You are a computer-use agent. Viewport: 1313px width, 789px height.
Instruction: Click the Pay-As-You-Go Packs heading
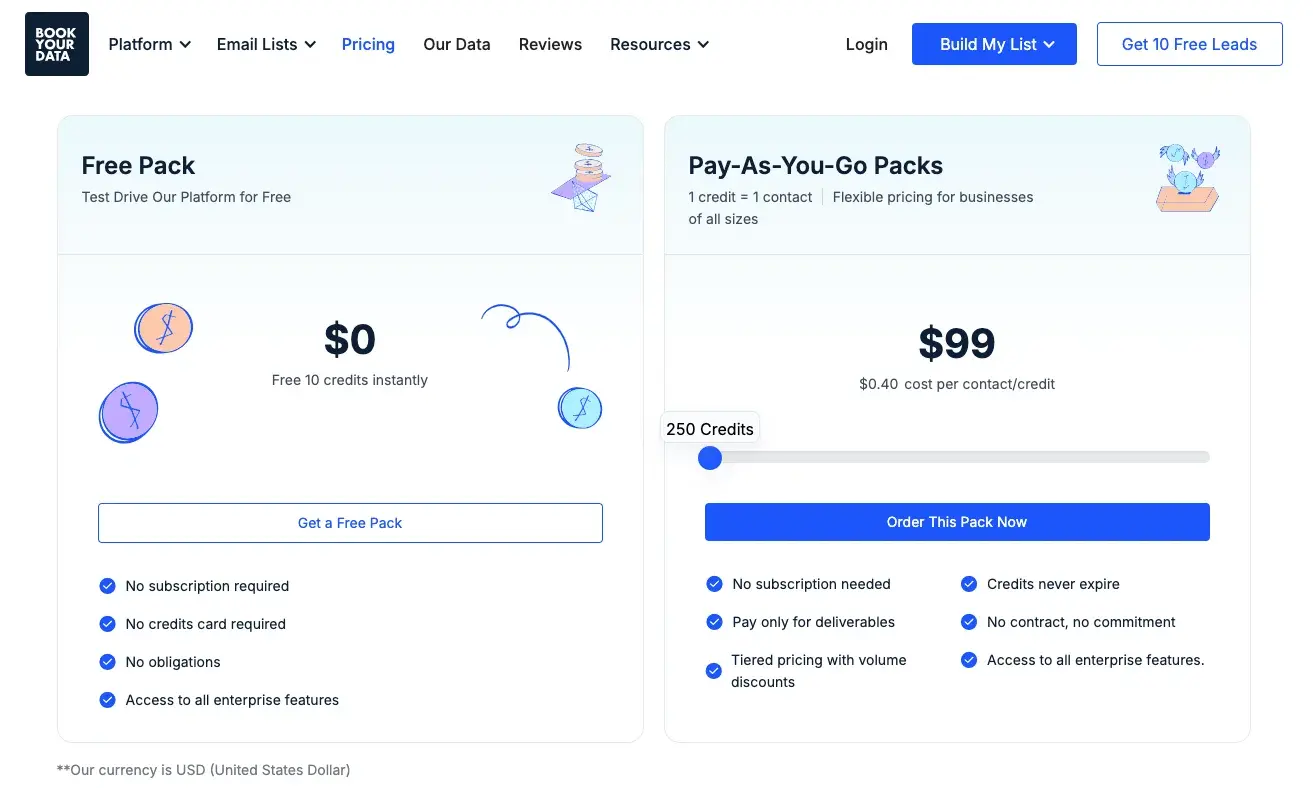[816, 166]
